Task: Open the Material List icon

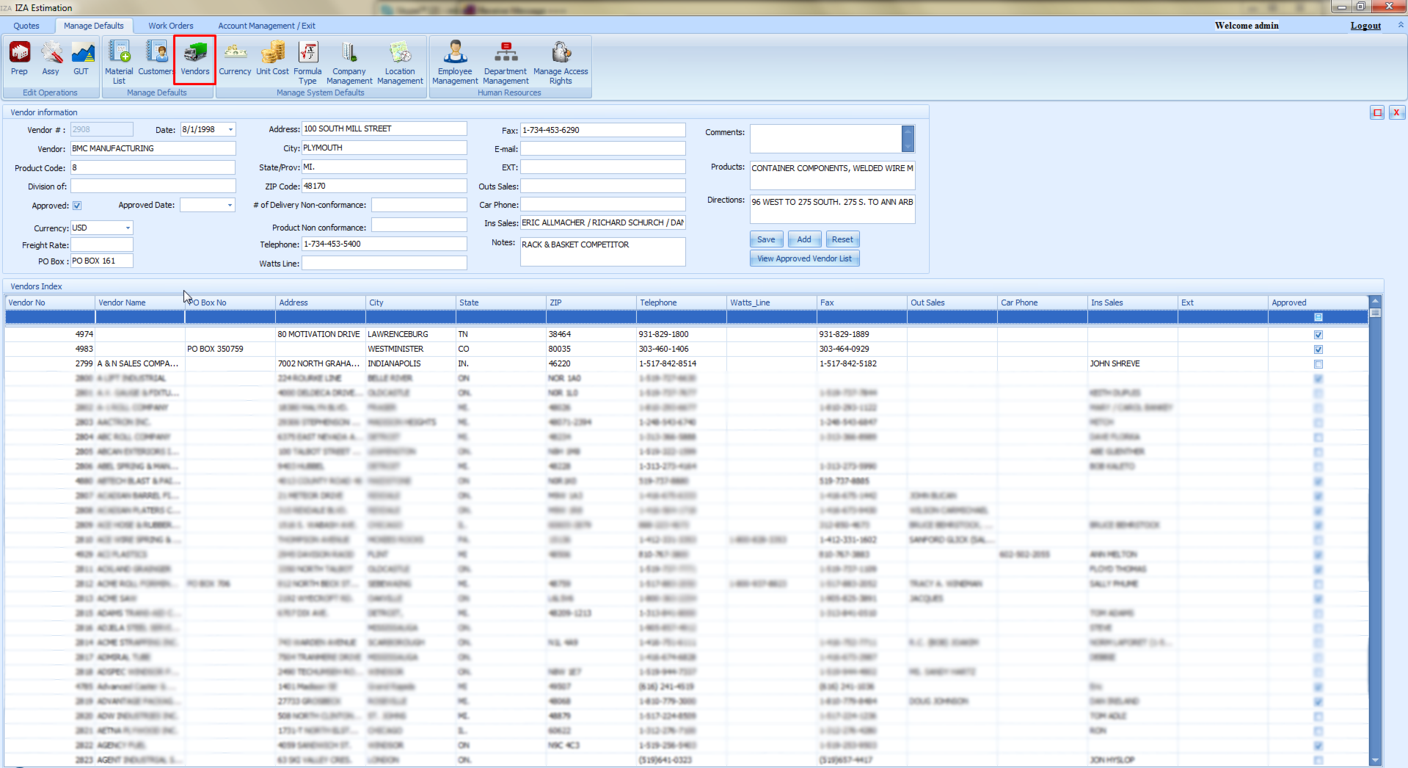Action: pos(119,60)
